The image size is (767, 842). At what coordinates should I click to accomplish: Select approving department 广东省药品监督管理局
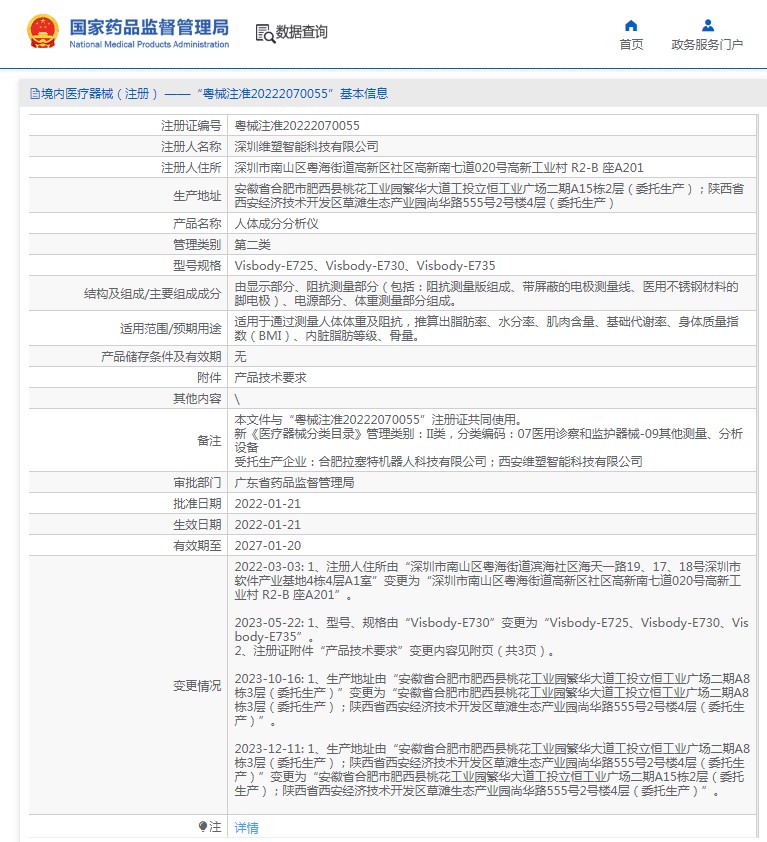294,482
